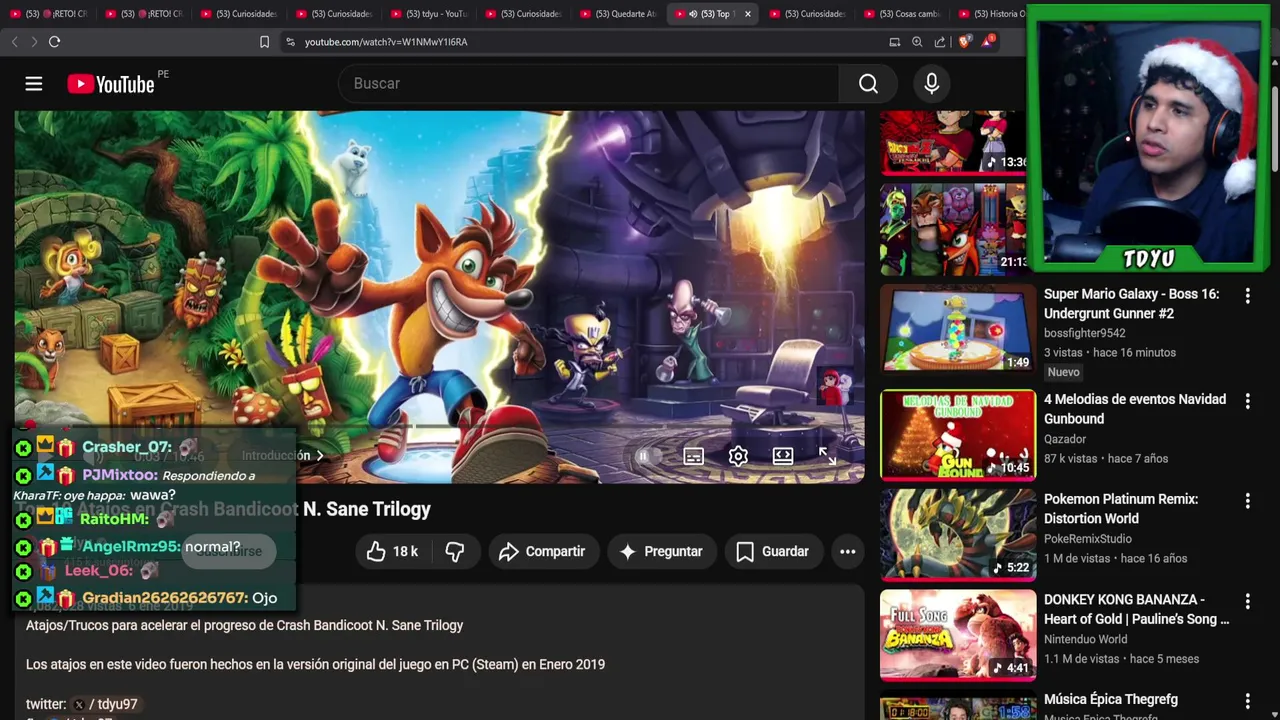Click the page vertical scrollbar

1274,130
